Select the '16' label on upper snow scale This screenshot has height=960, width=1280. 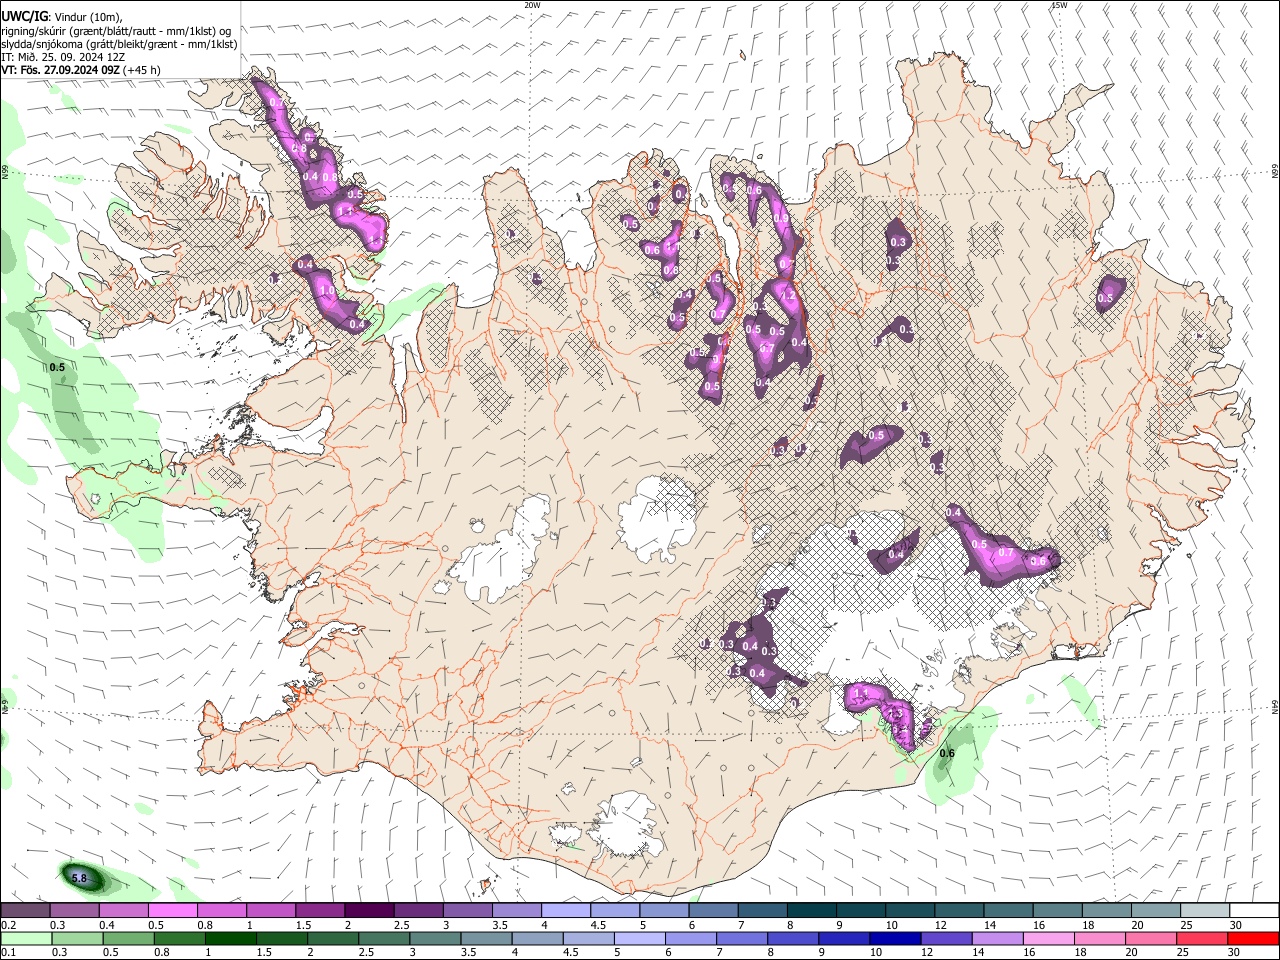[1040, 925]
